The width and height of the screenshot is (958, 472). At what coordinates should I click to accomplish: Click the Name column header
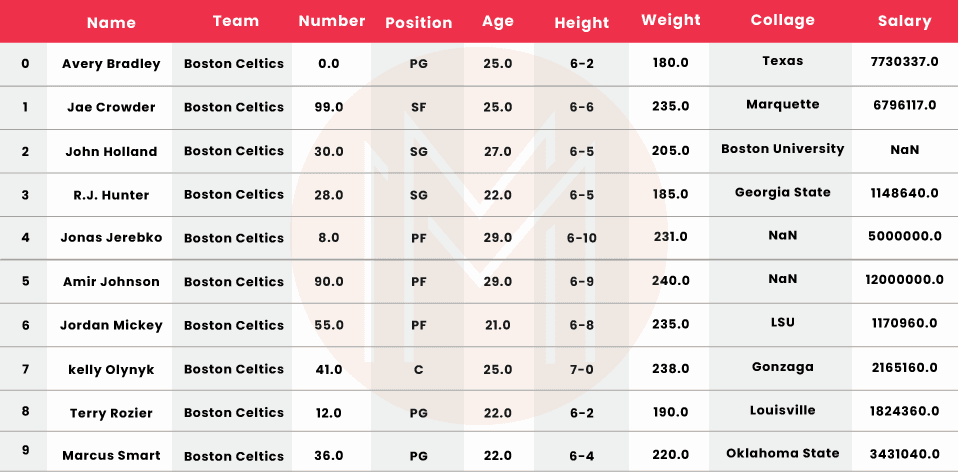click(x=111, y=22)
